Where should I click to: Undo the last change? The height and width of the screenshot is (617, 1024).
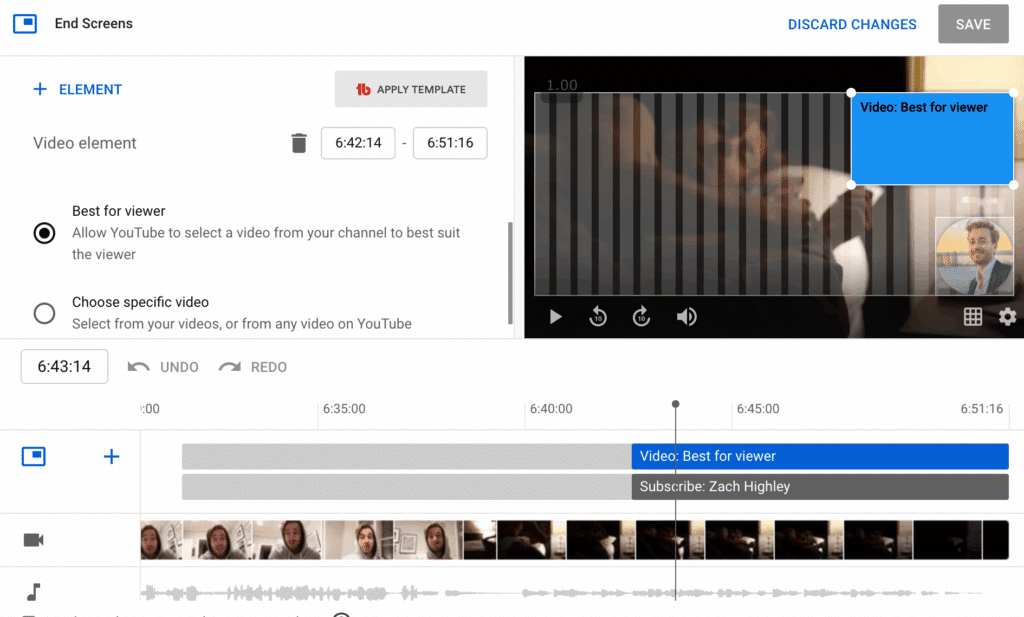click(x=163, y=367)
